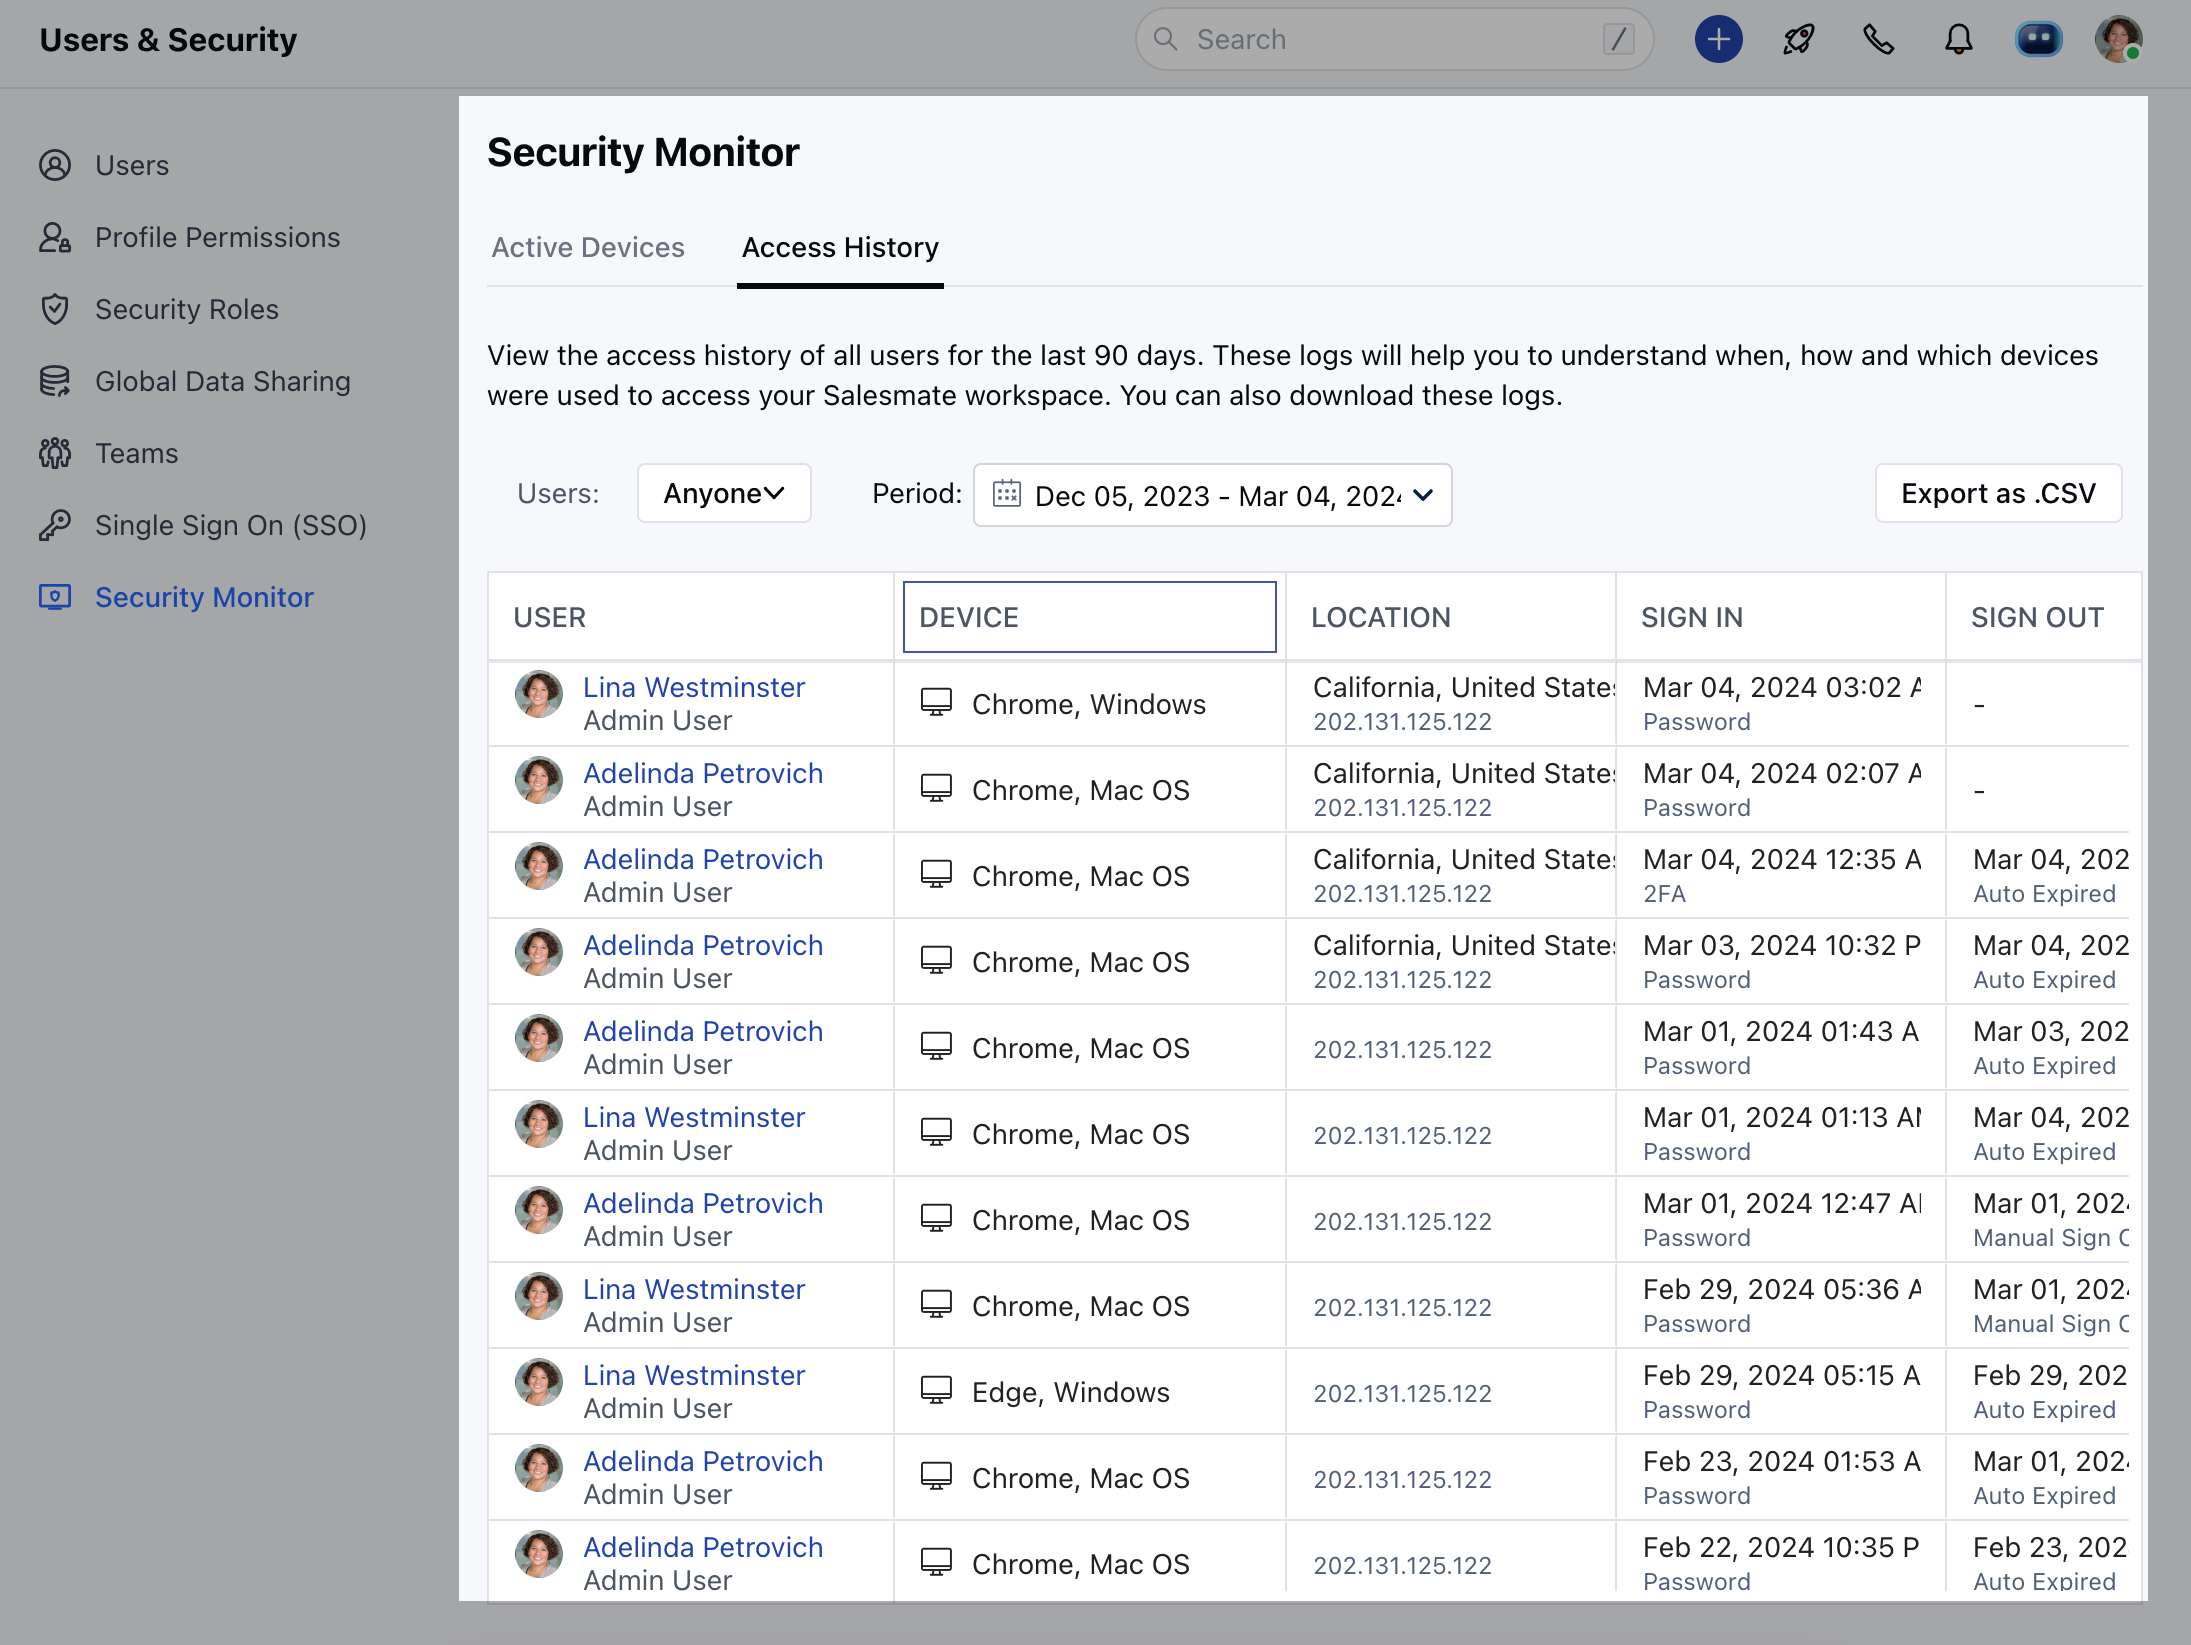Click the Teams group icon in sidebar
The height and width of the screenshot is (1645, 2191).
coord(55,453)
